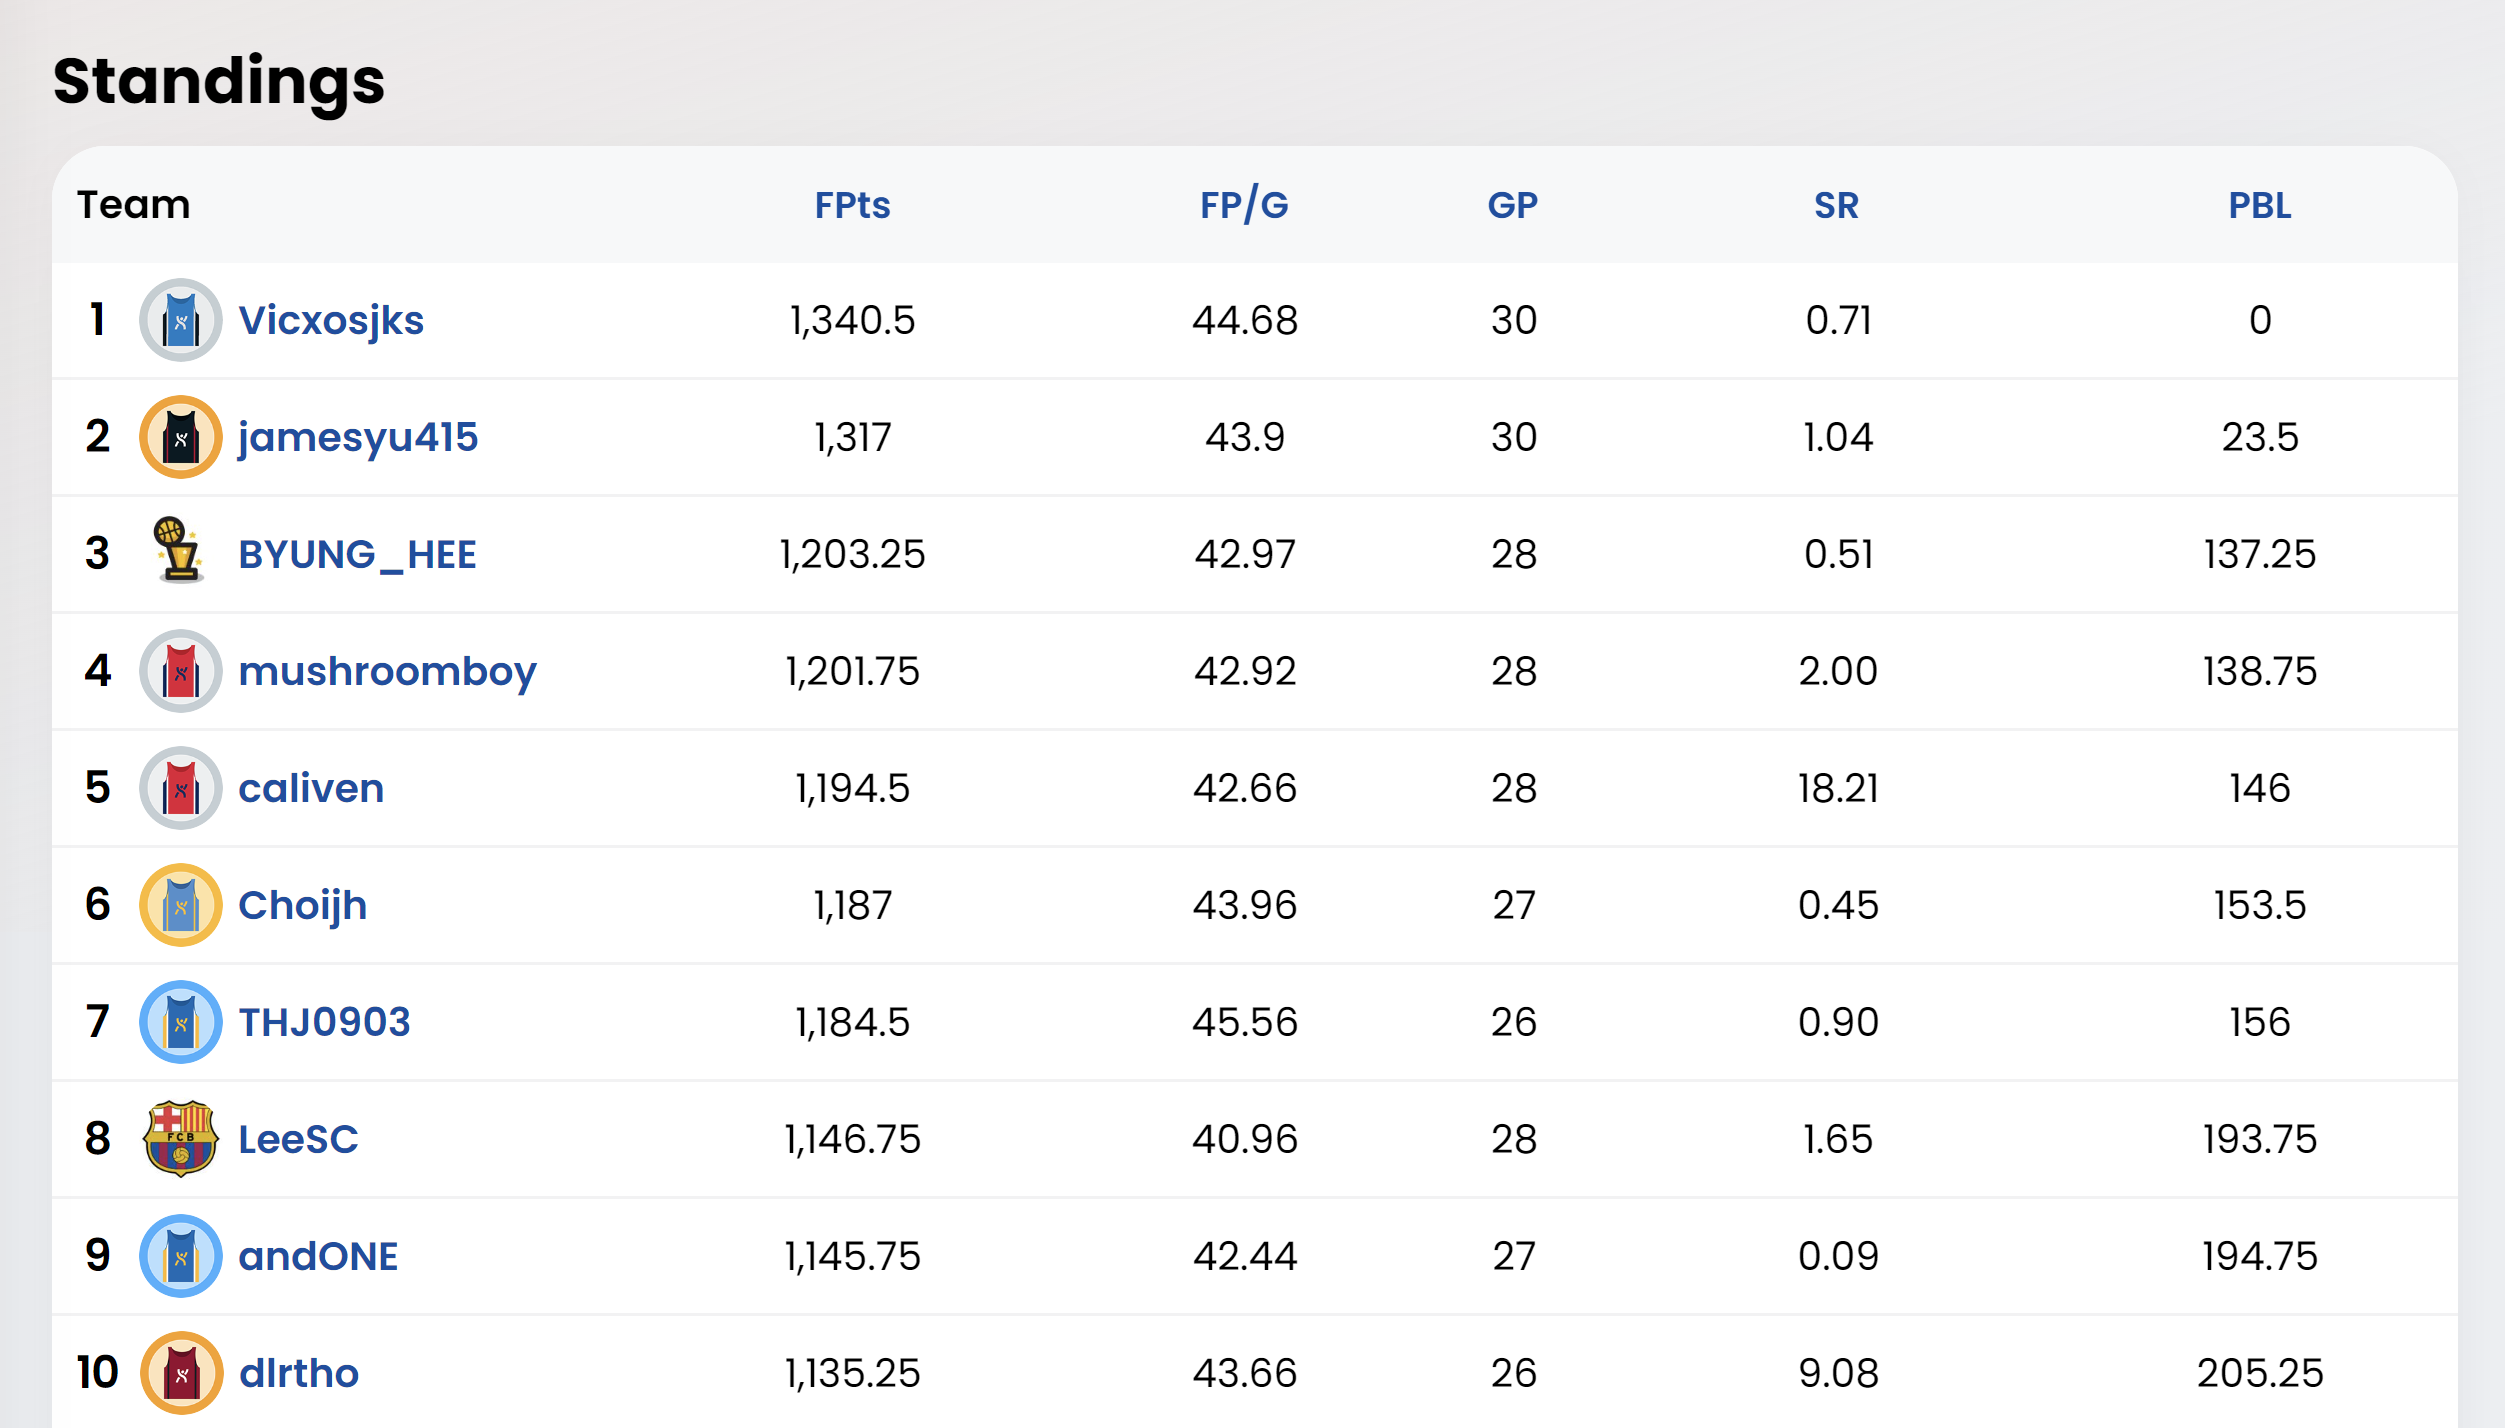Image resolution: width=2505 pixels, height=1428 pixels.
Task: Click mushroomboy red jersey avatar icon
Action: (x=180, y=671)
